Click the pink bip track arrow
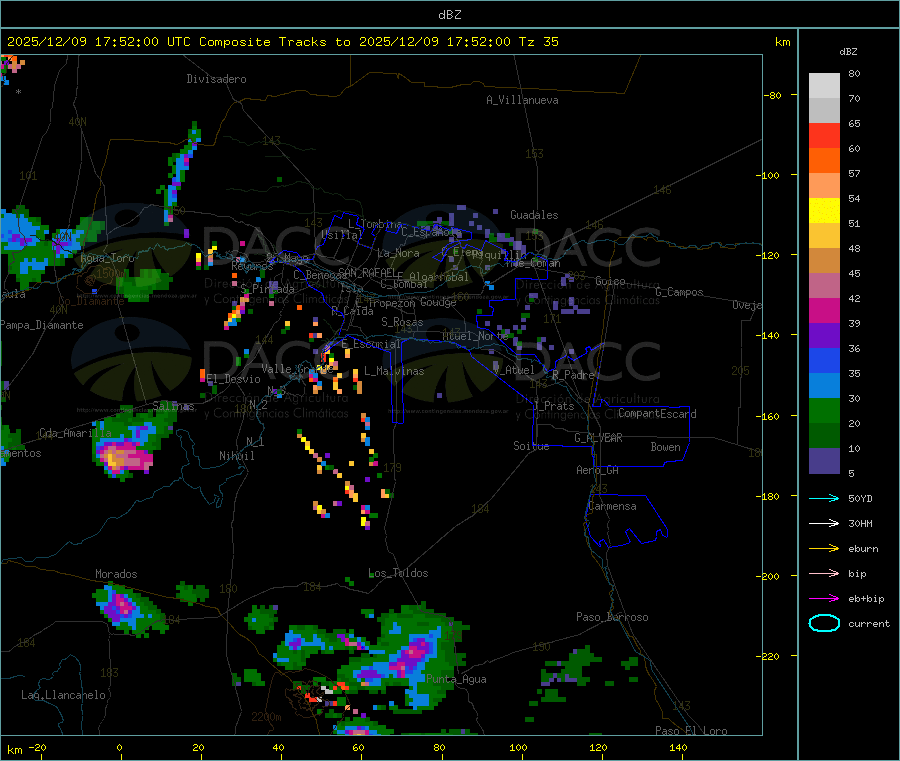This screenshot has width=900, height=761. (x=824, y=573)
